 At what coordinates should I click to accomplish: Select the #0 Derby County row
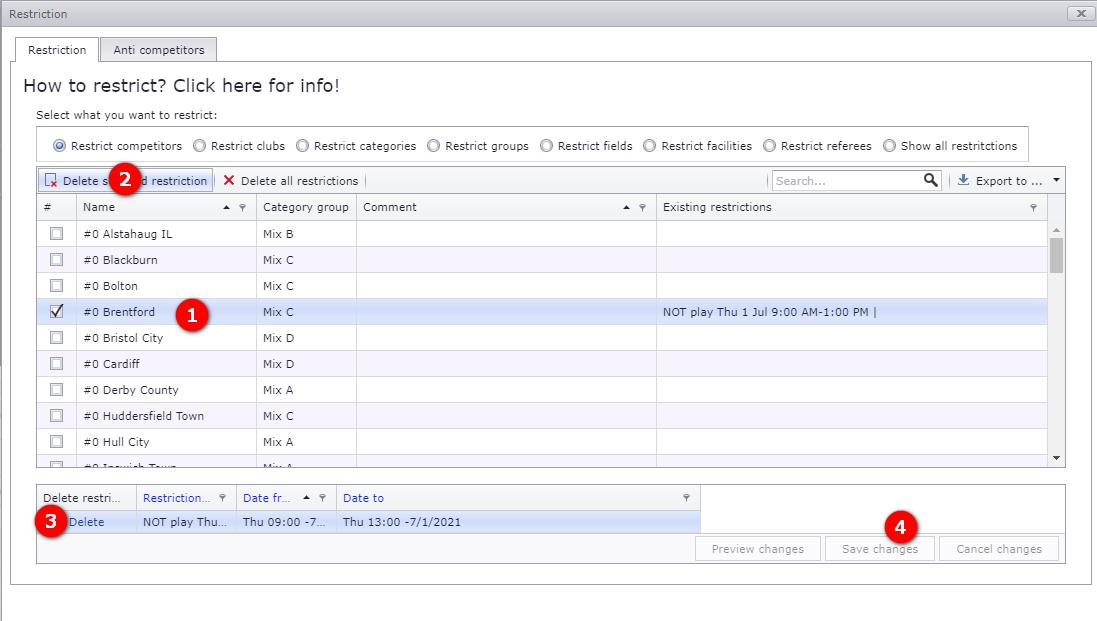[542, 390]
